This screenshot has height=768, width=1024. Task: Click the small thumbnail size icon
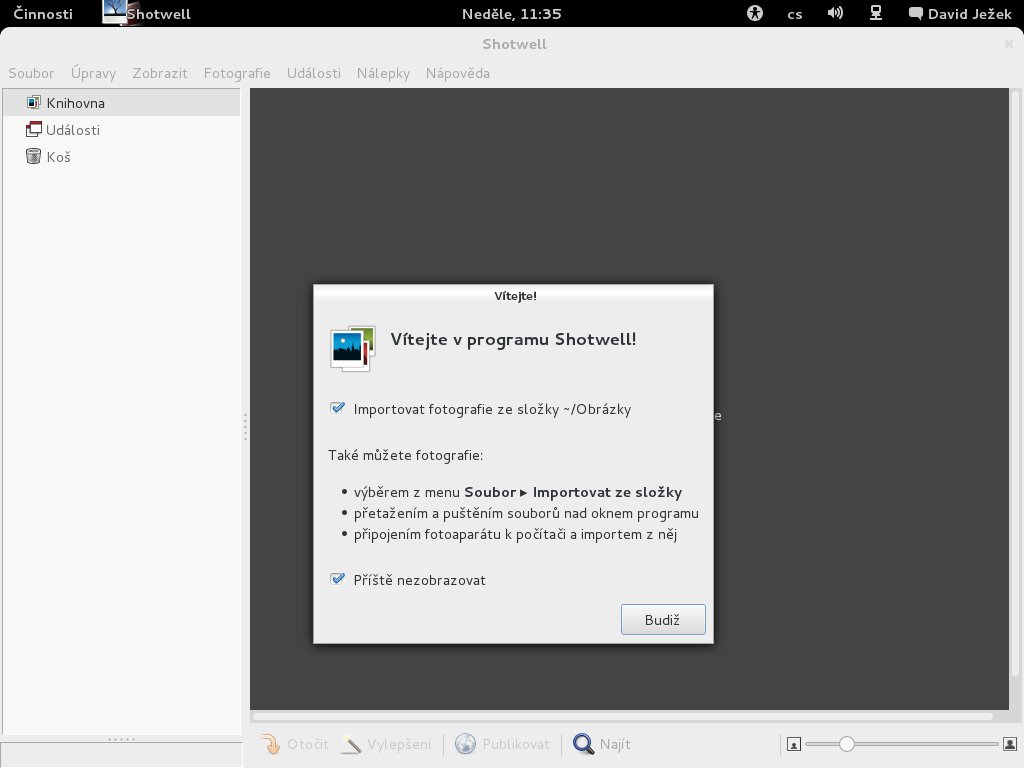pyautogui.click(x=793, y=744)
